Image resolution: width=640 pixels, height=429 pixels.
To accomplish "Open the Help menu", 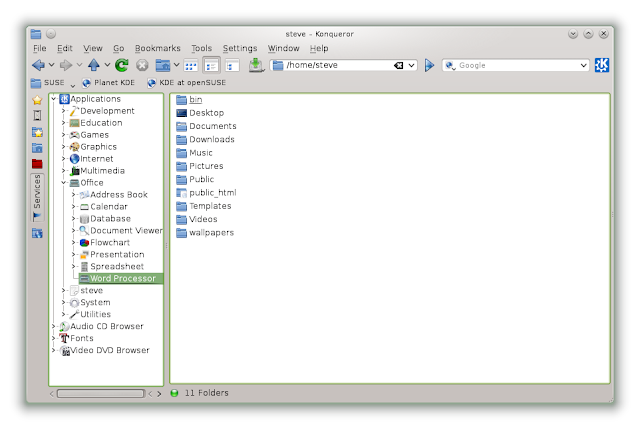I will (319, 48).
